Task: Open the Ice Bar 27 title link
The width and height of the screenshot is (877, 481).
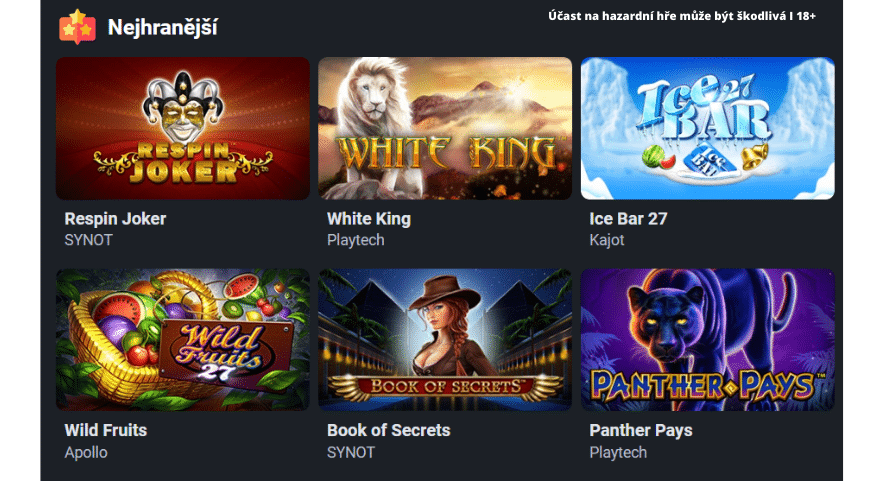Action: pyautogui.click(x=628, y=219)
